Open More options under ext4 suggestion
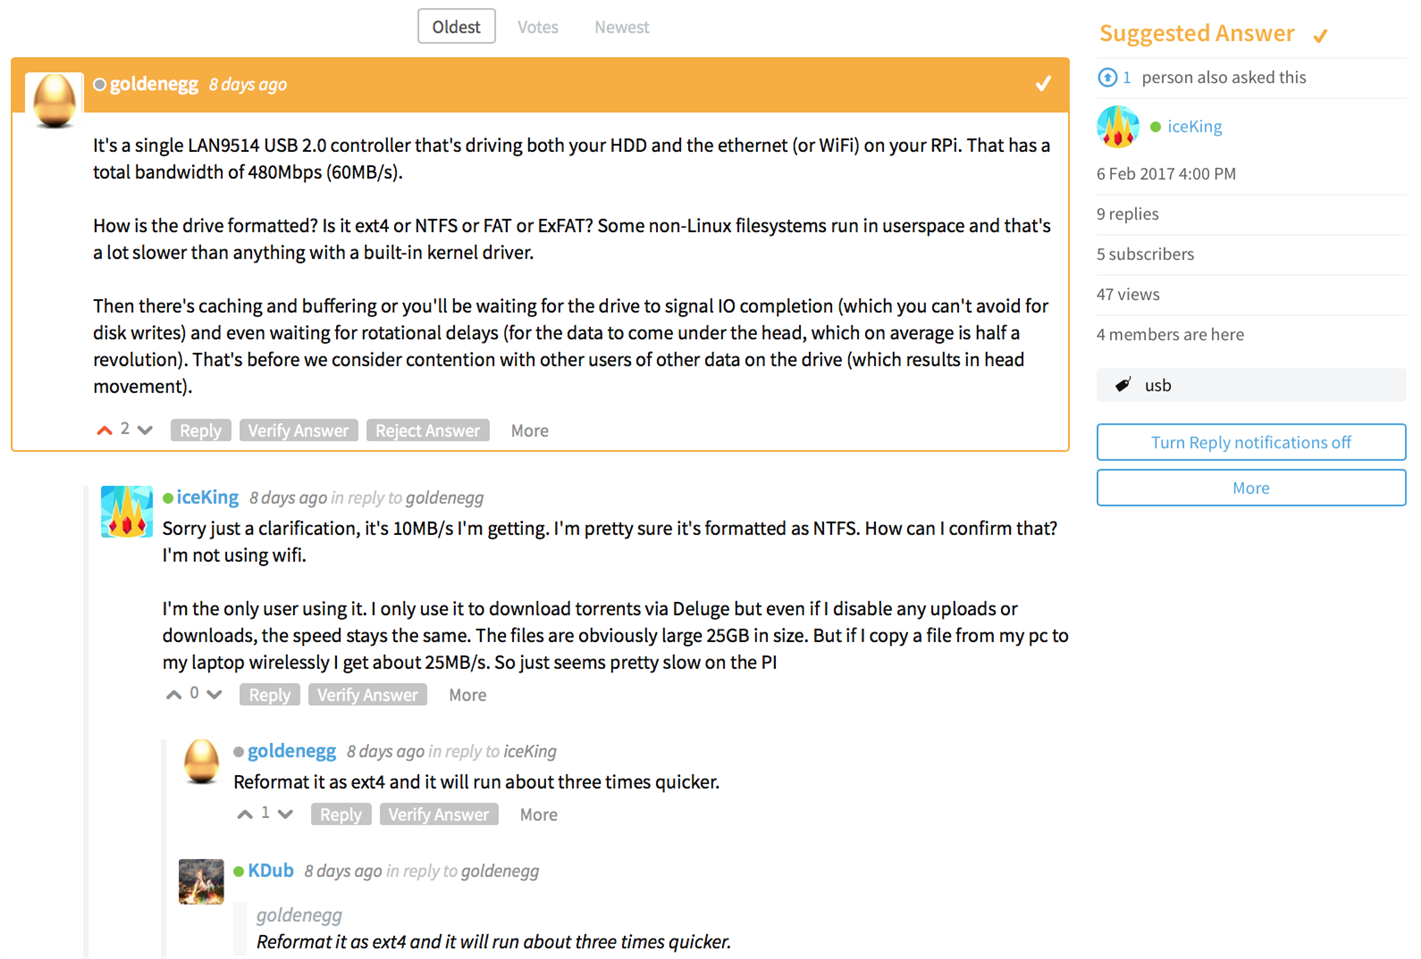Screen dimensions: 1421x959 tap(539, 815)
